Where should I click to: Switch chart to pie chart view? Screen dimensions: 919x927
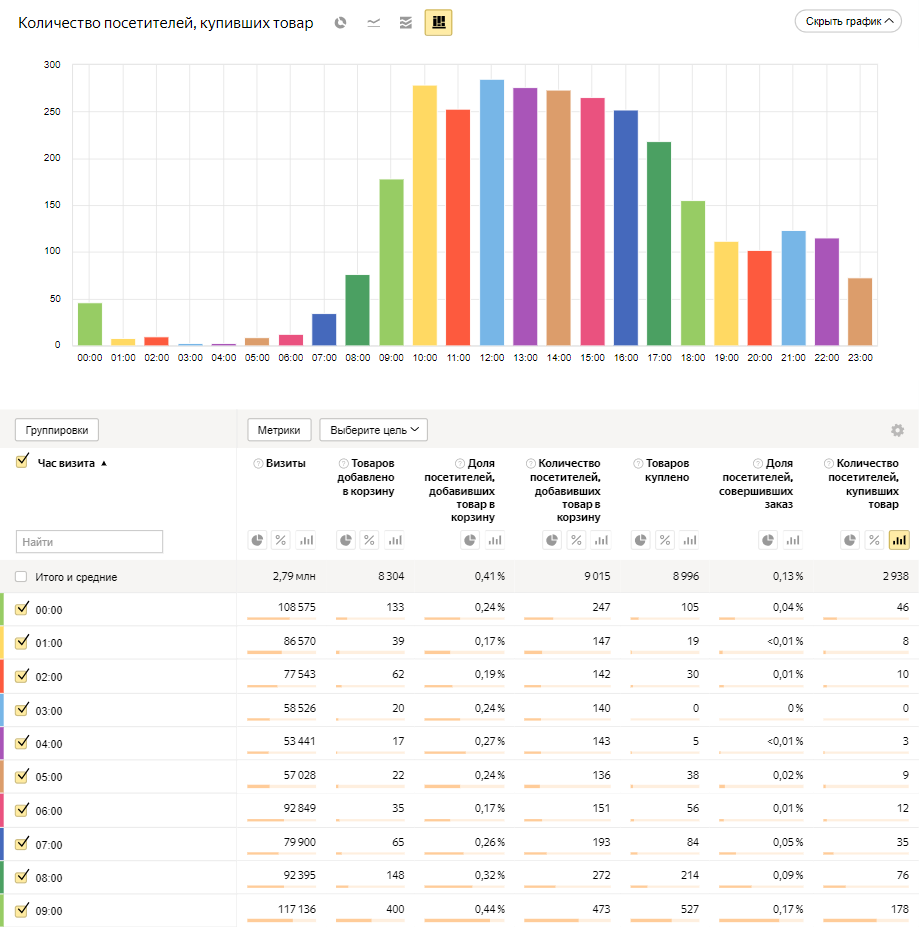(x=341, y=22)
